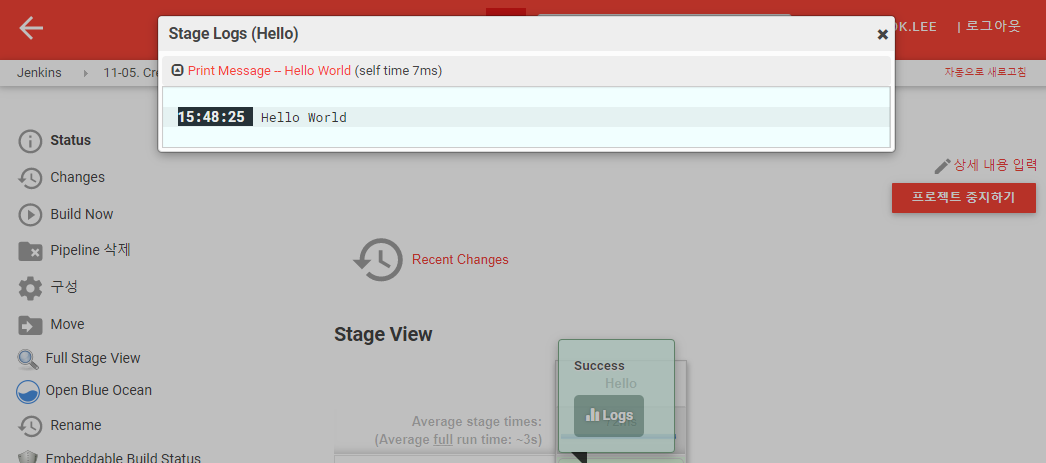Open the Print Message -- Hello World link
This screenshot has width=1046, height=463.
coord(269,71)
